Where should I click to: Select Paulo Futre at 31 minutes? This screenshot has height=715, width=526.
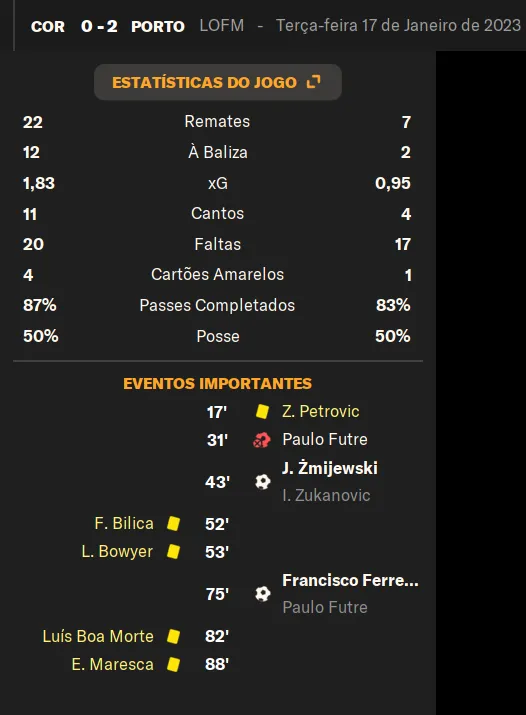(325, 440)
